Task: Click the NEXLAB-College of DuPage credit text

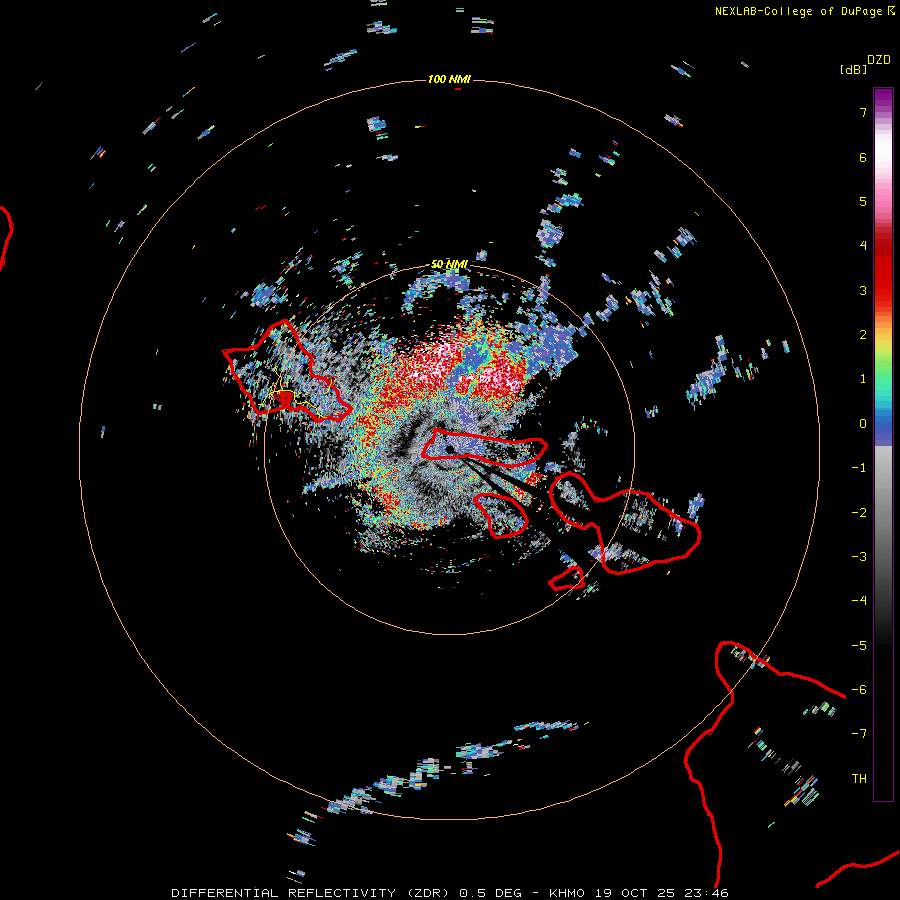Action: (798, 11)
